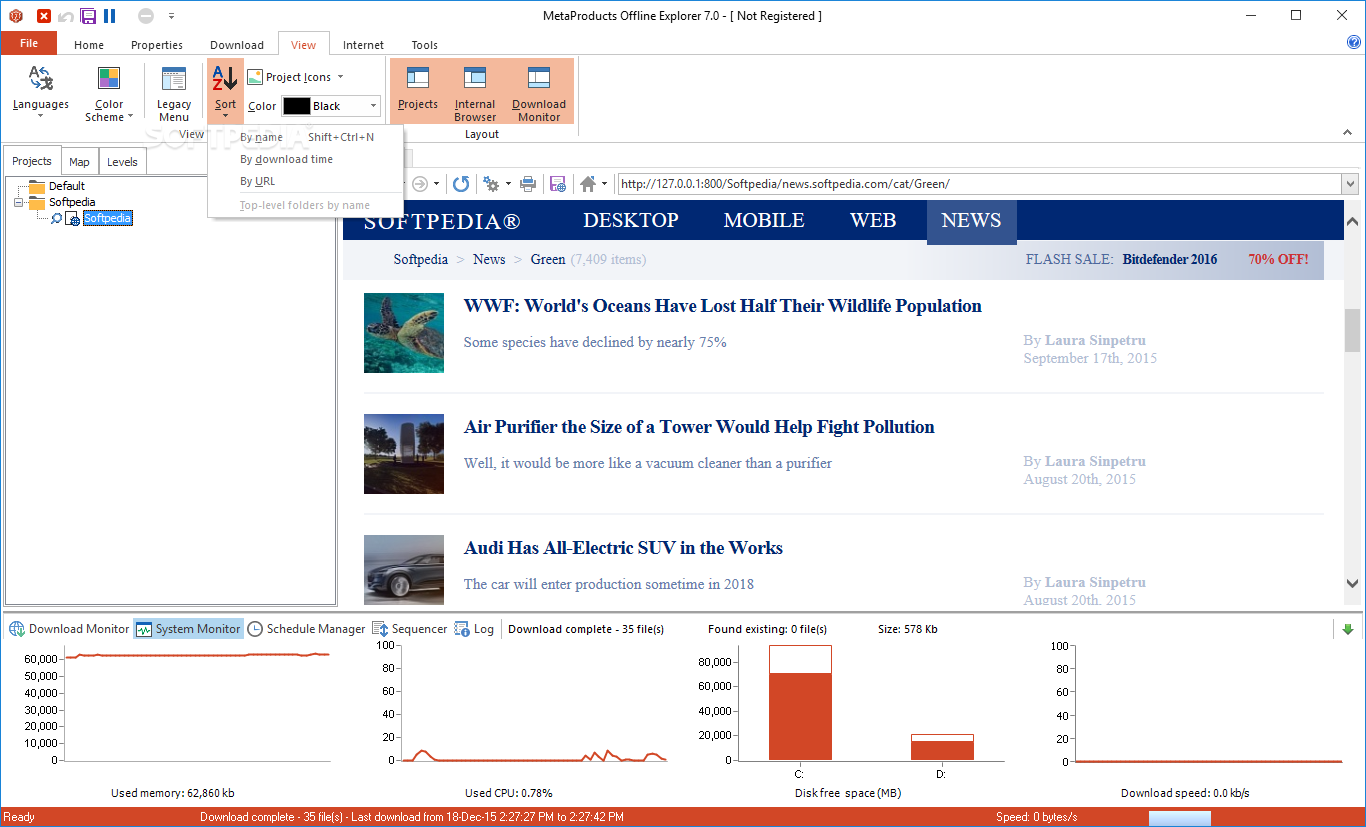Switch to the Internet ribbon tab
This screenshot has height=827, width=1366.
[x=363, y=45]
